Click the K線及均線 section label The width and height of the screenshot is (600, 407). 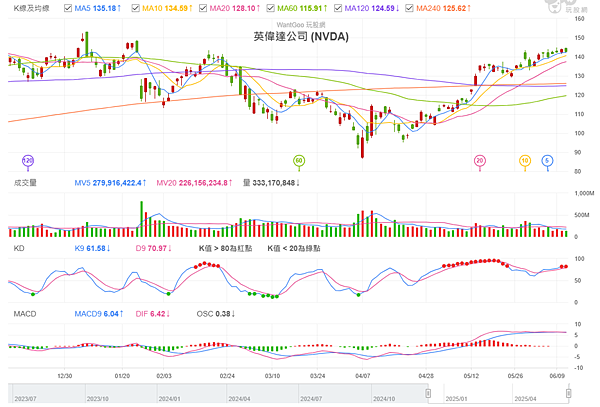pos(31,8)
